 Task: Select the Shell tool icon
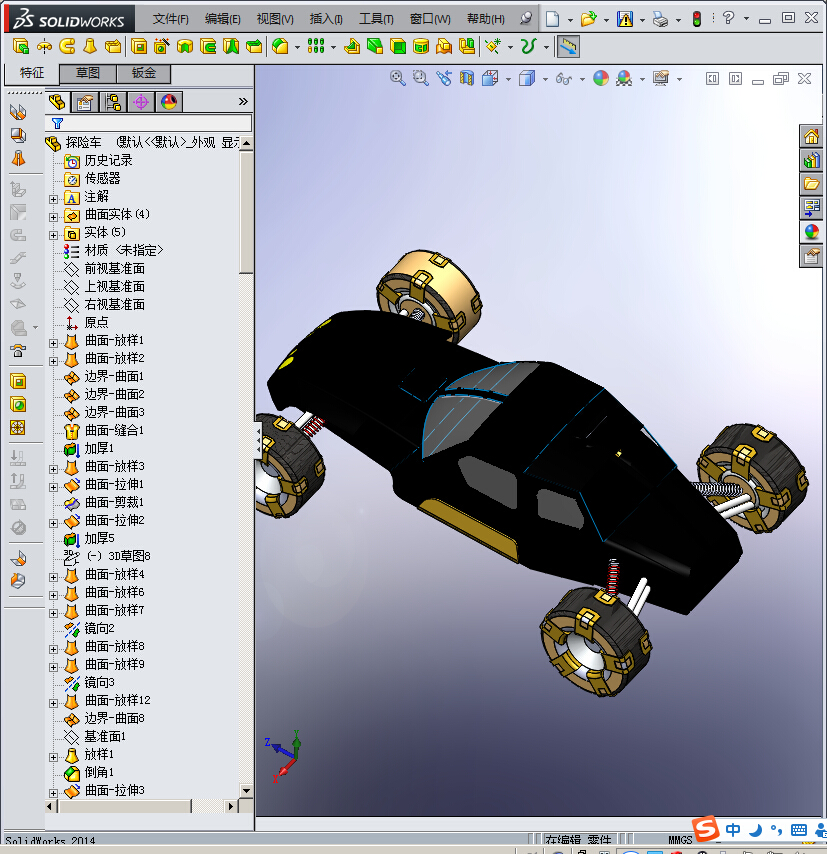(398, 47)
